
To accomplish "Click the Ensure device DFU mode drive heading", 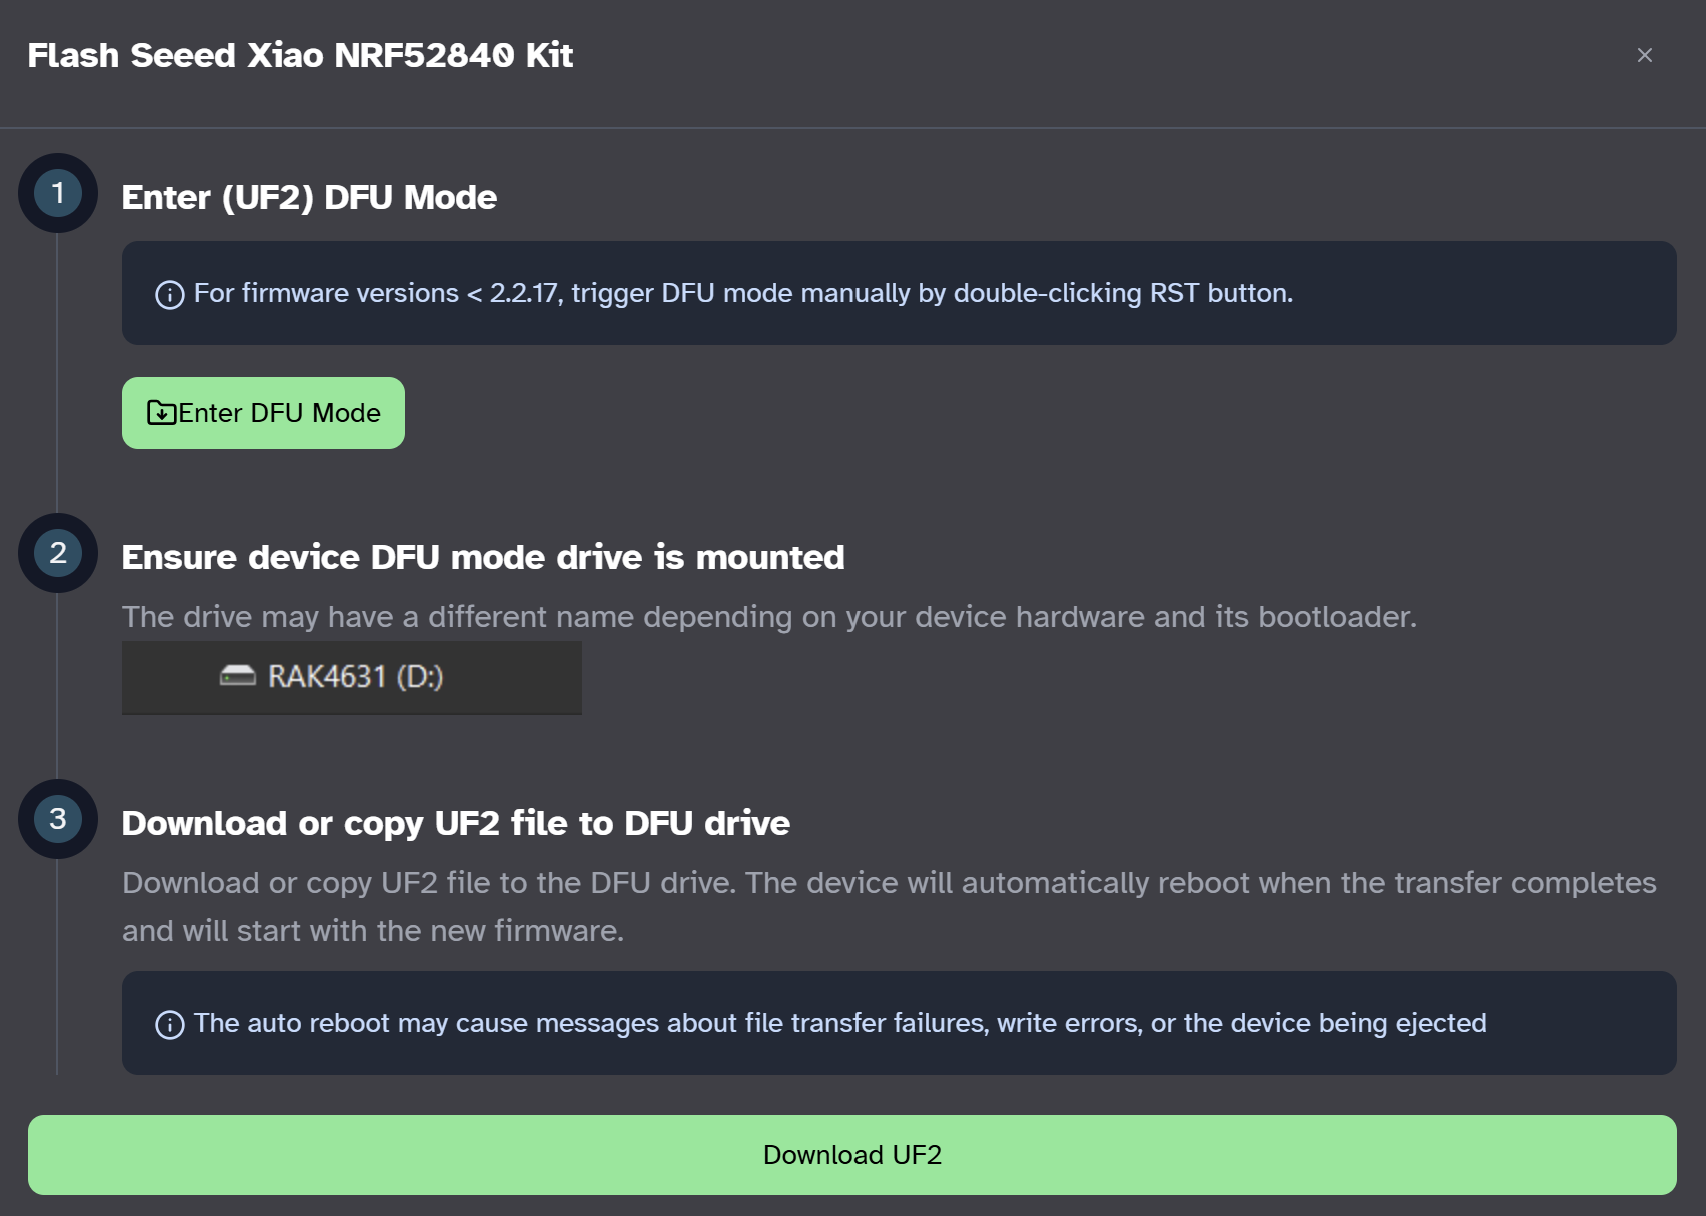I will pyautogui.click(x=482, y=558).
